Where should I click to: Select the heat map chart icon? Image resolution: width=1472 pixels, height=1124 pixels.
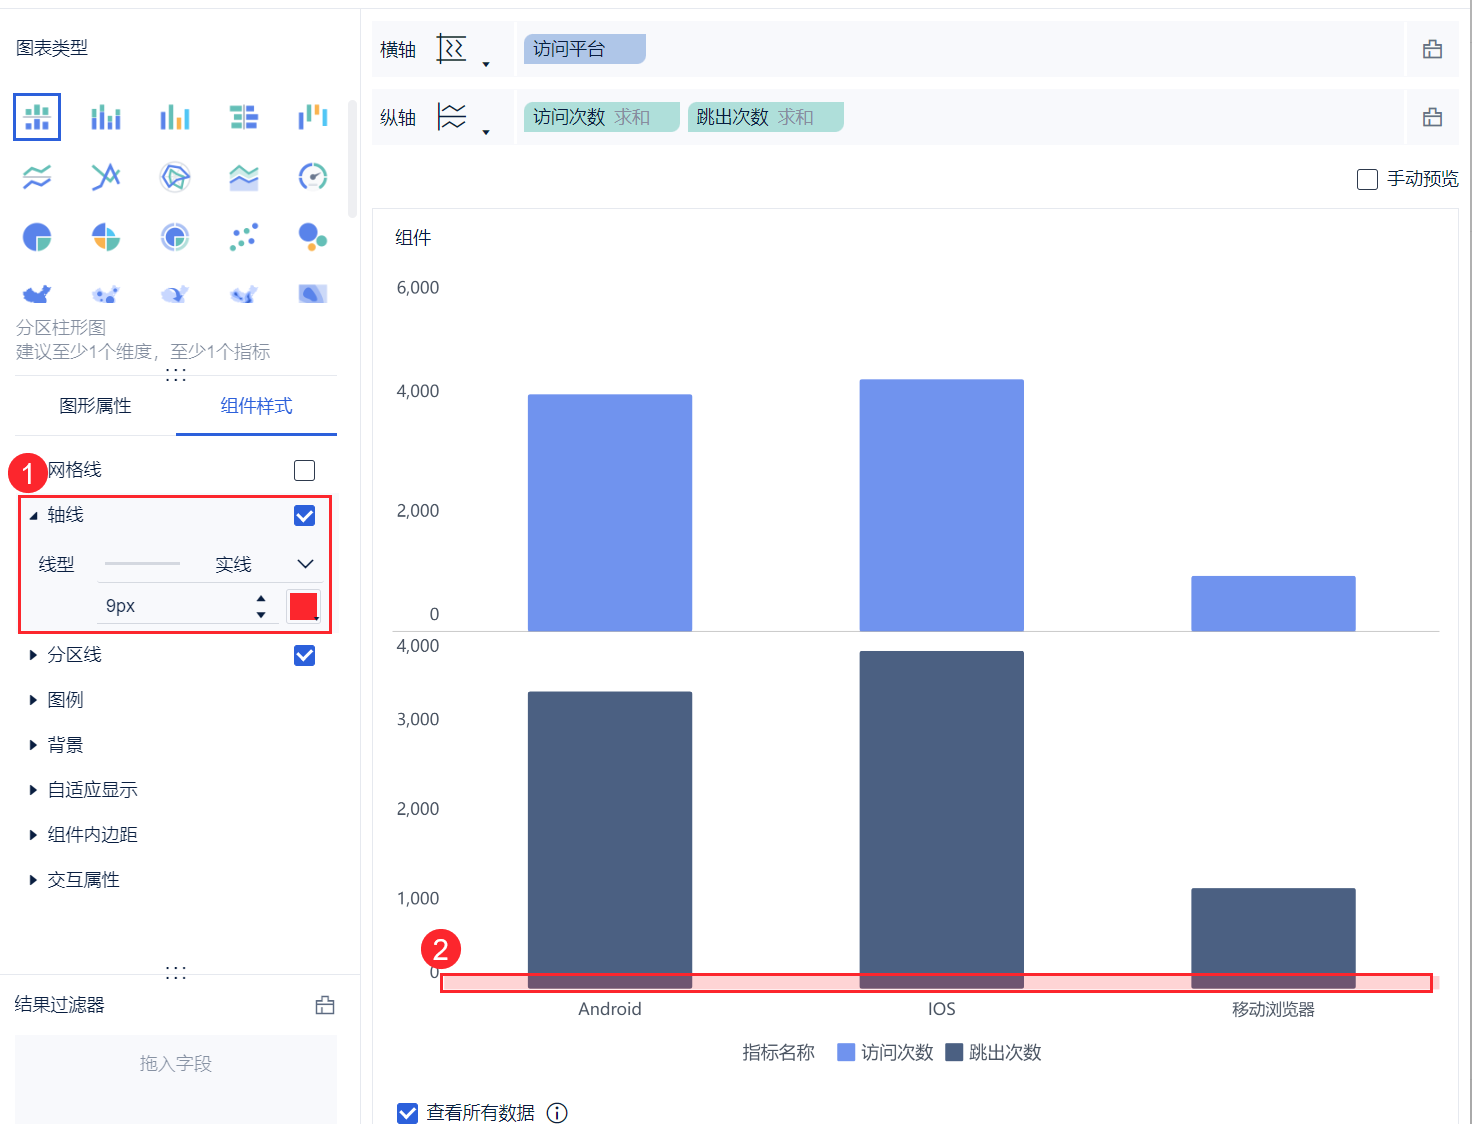(313, 294)
